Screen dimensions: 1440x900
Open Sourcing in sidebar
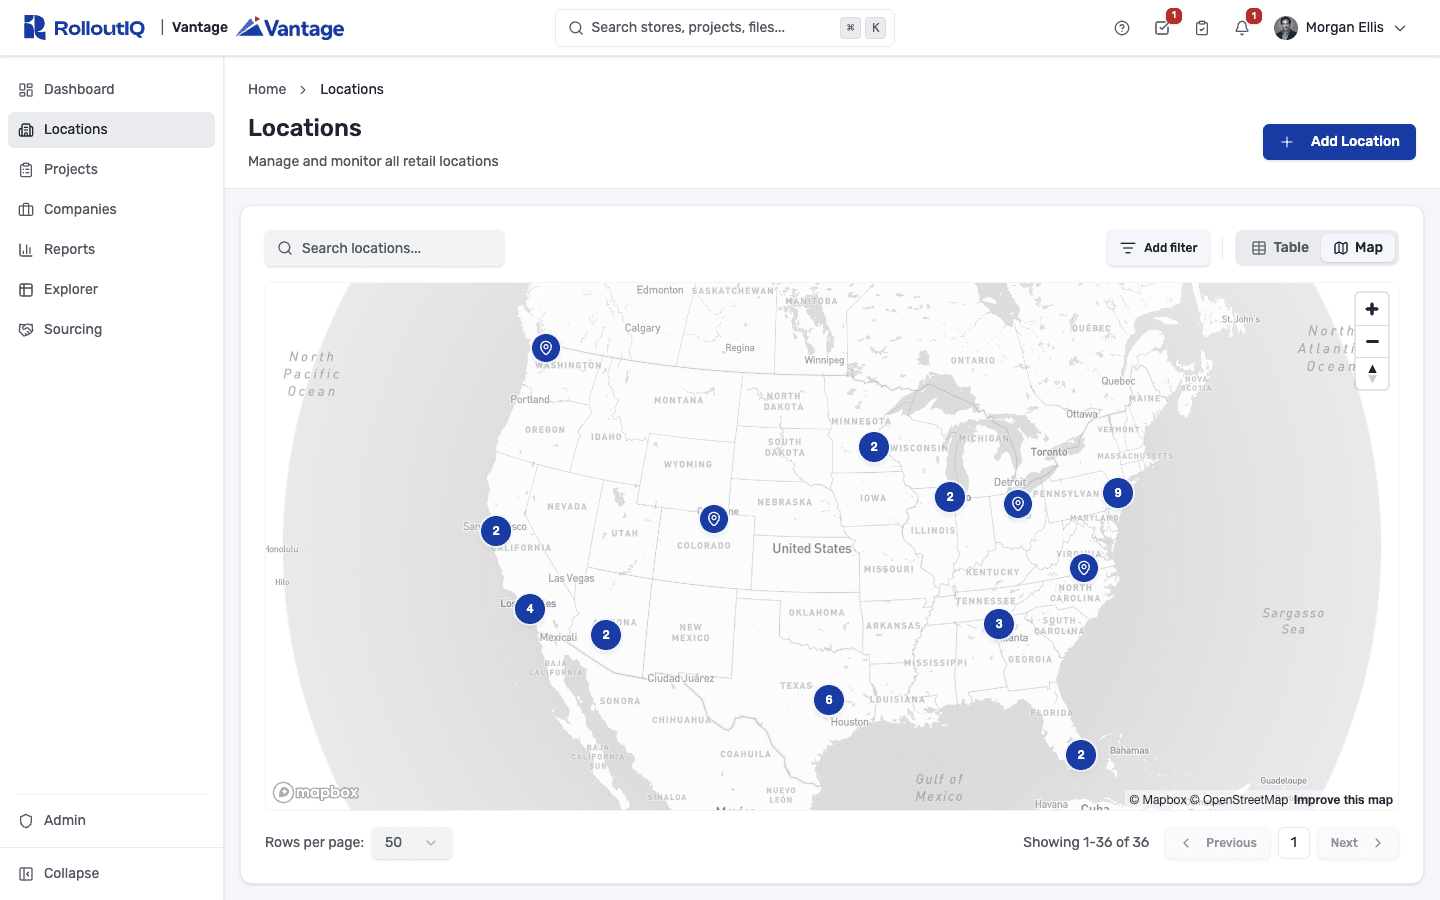pos(111,330)
